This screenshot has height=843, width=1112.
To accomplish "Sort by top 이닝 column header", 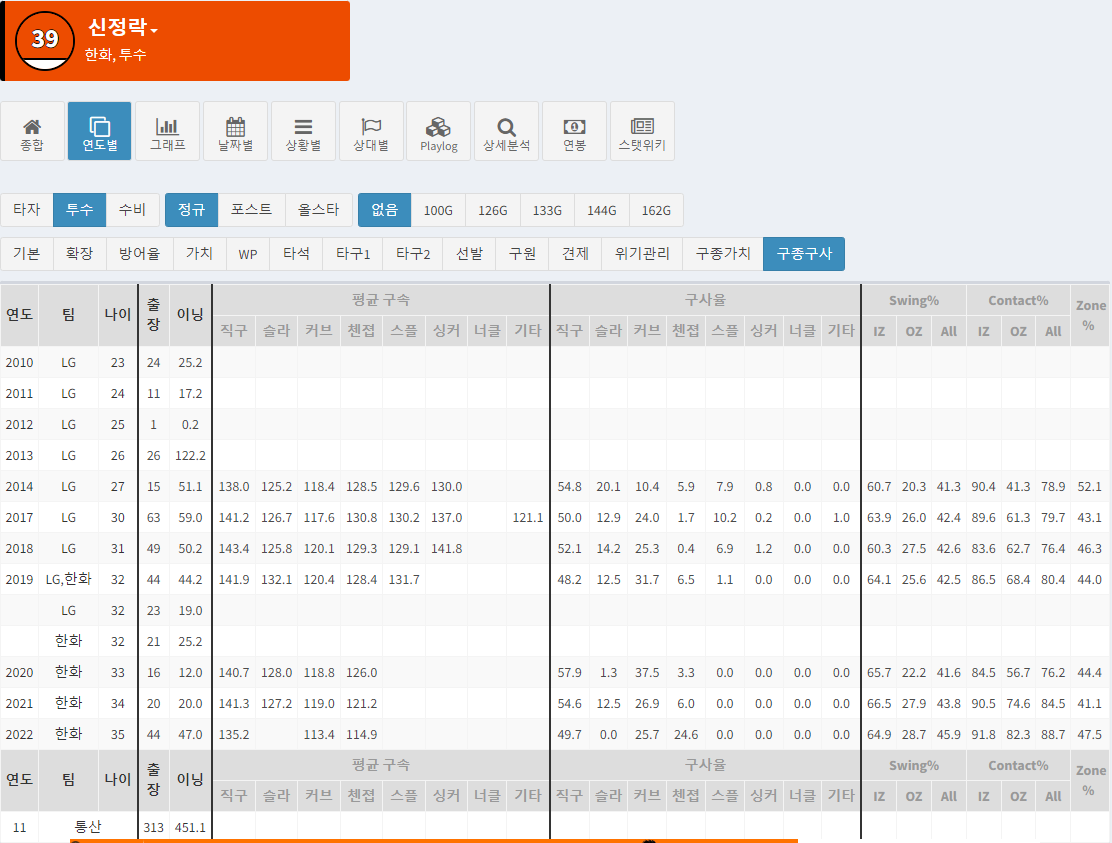I will tap(190, 315).
